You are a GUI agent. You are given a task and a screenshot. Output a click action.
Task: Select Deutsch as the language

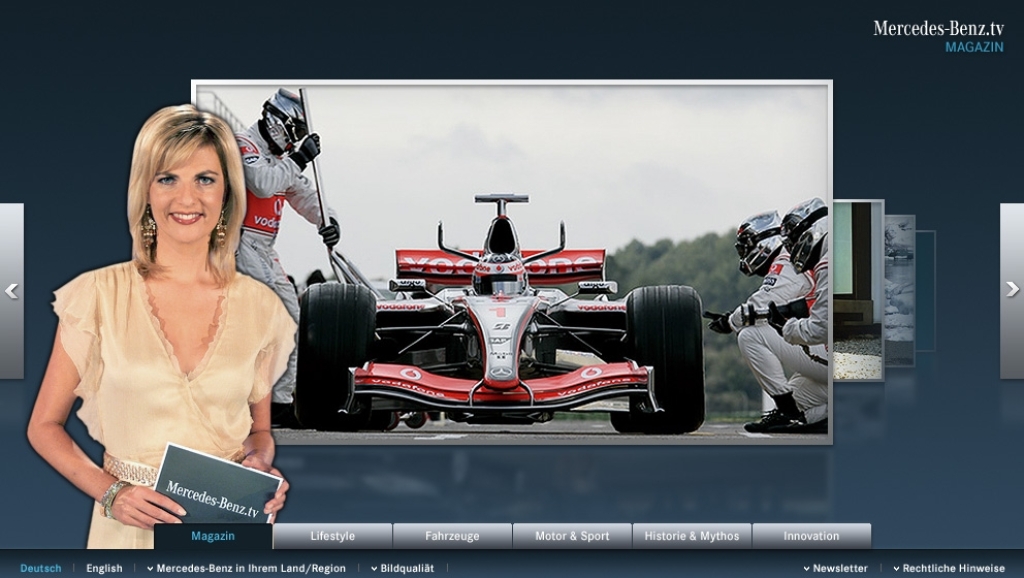tap(41, 567)
